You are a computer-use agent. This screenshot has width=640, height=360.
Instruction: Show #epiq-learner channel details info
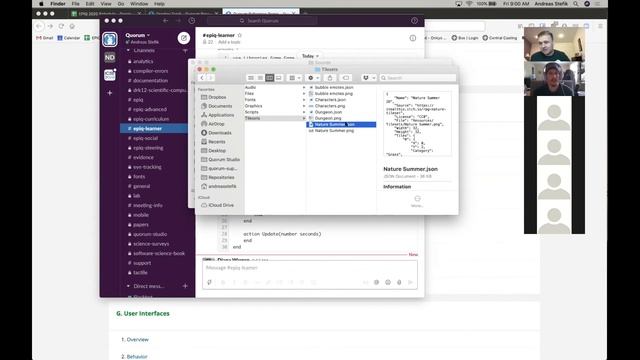pyautogui.click(x=413, y=38)
